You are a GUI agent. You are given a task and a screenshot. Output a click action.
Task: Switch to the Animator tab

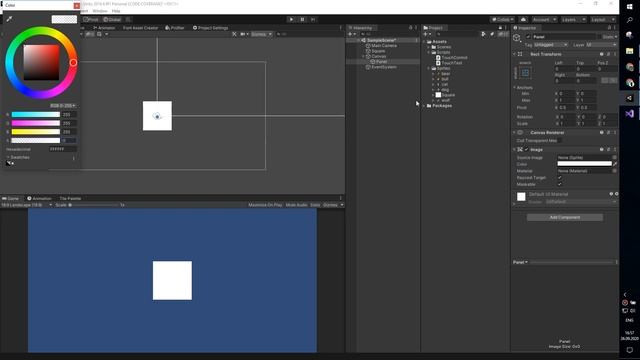tap(104, 28)
